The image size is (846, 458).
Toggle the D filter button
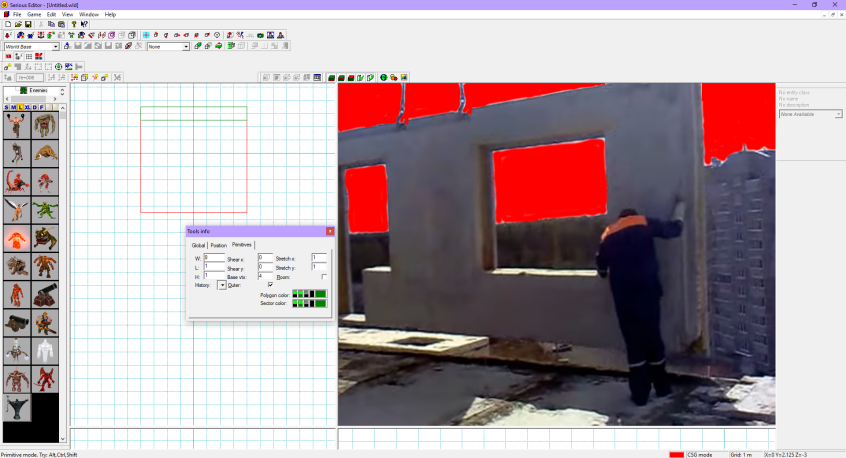pyautogui.click(x=35, y=107)
